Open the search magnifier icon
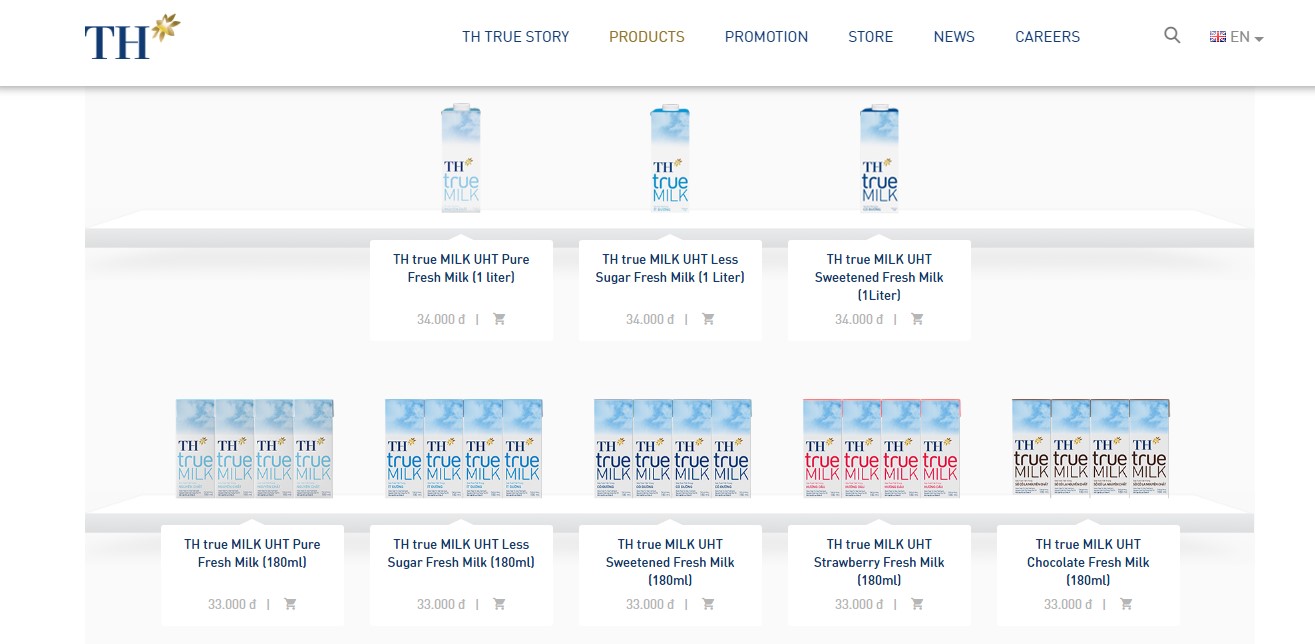1315x644 pixels. (1173, 35)
